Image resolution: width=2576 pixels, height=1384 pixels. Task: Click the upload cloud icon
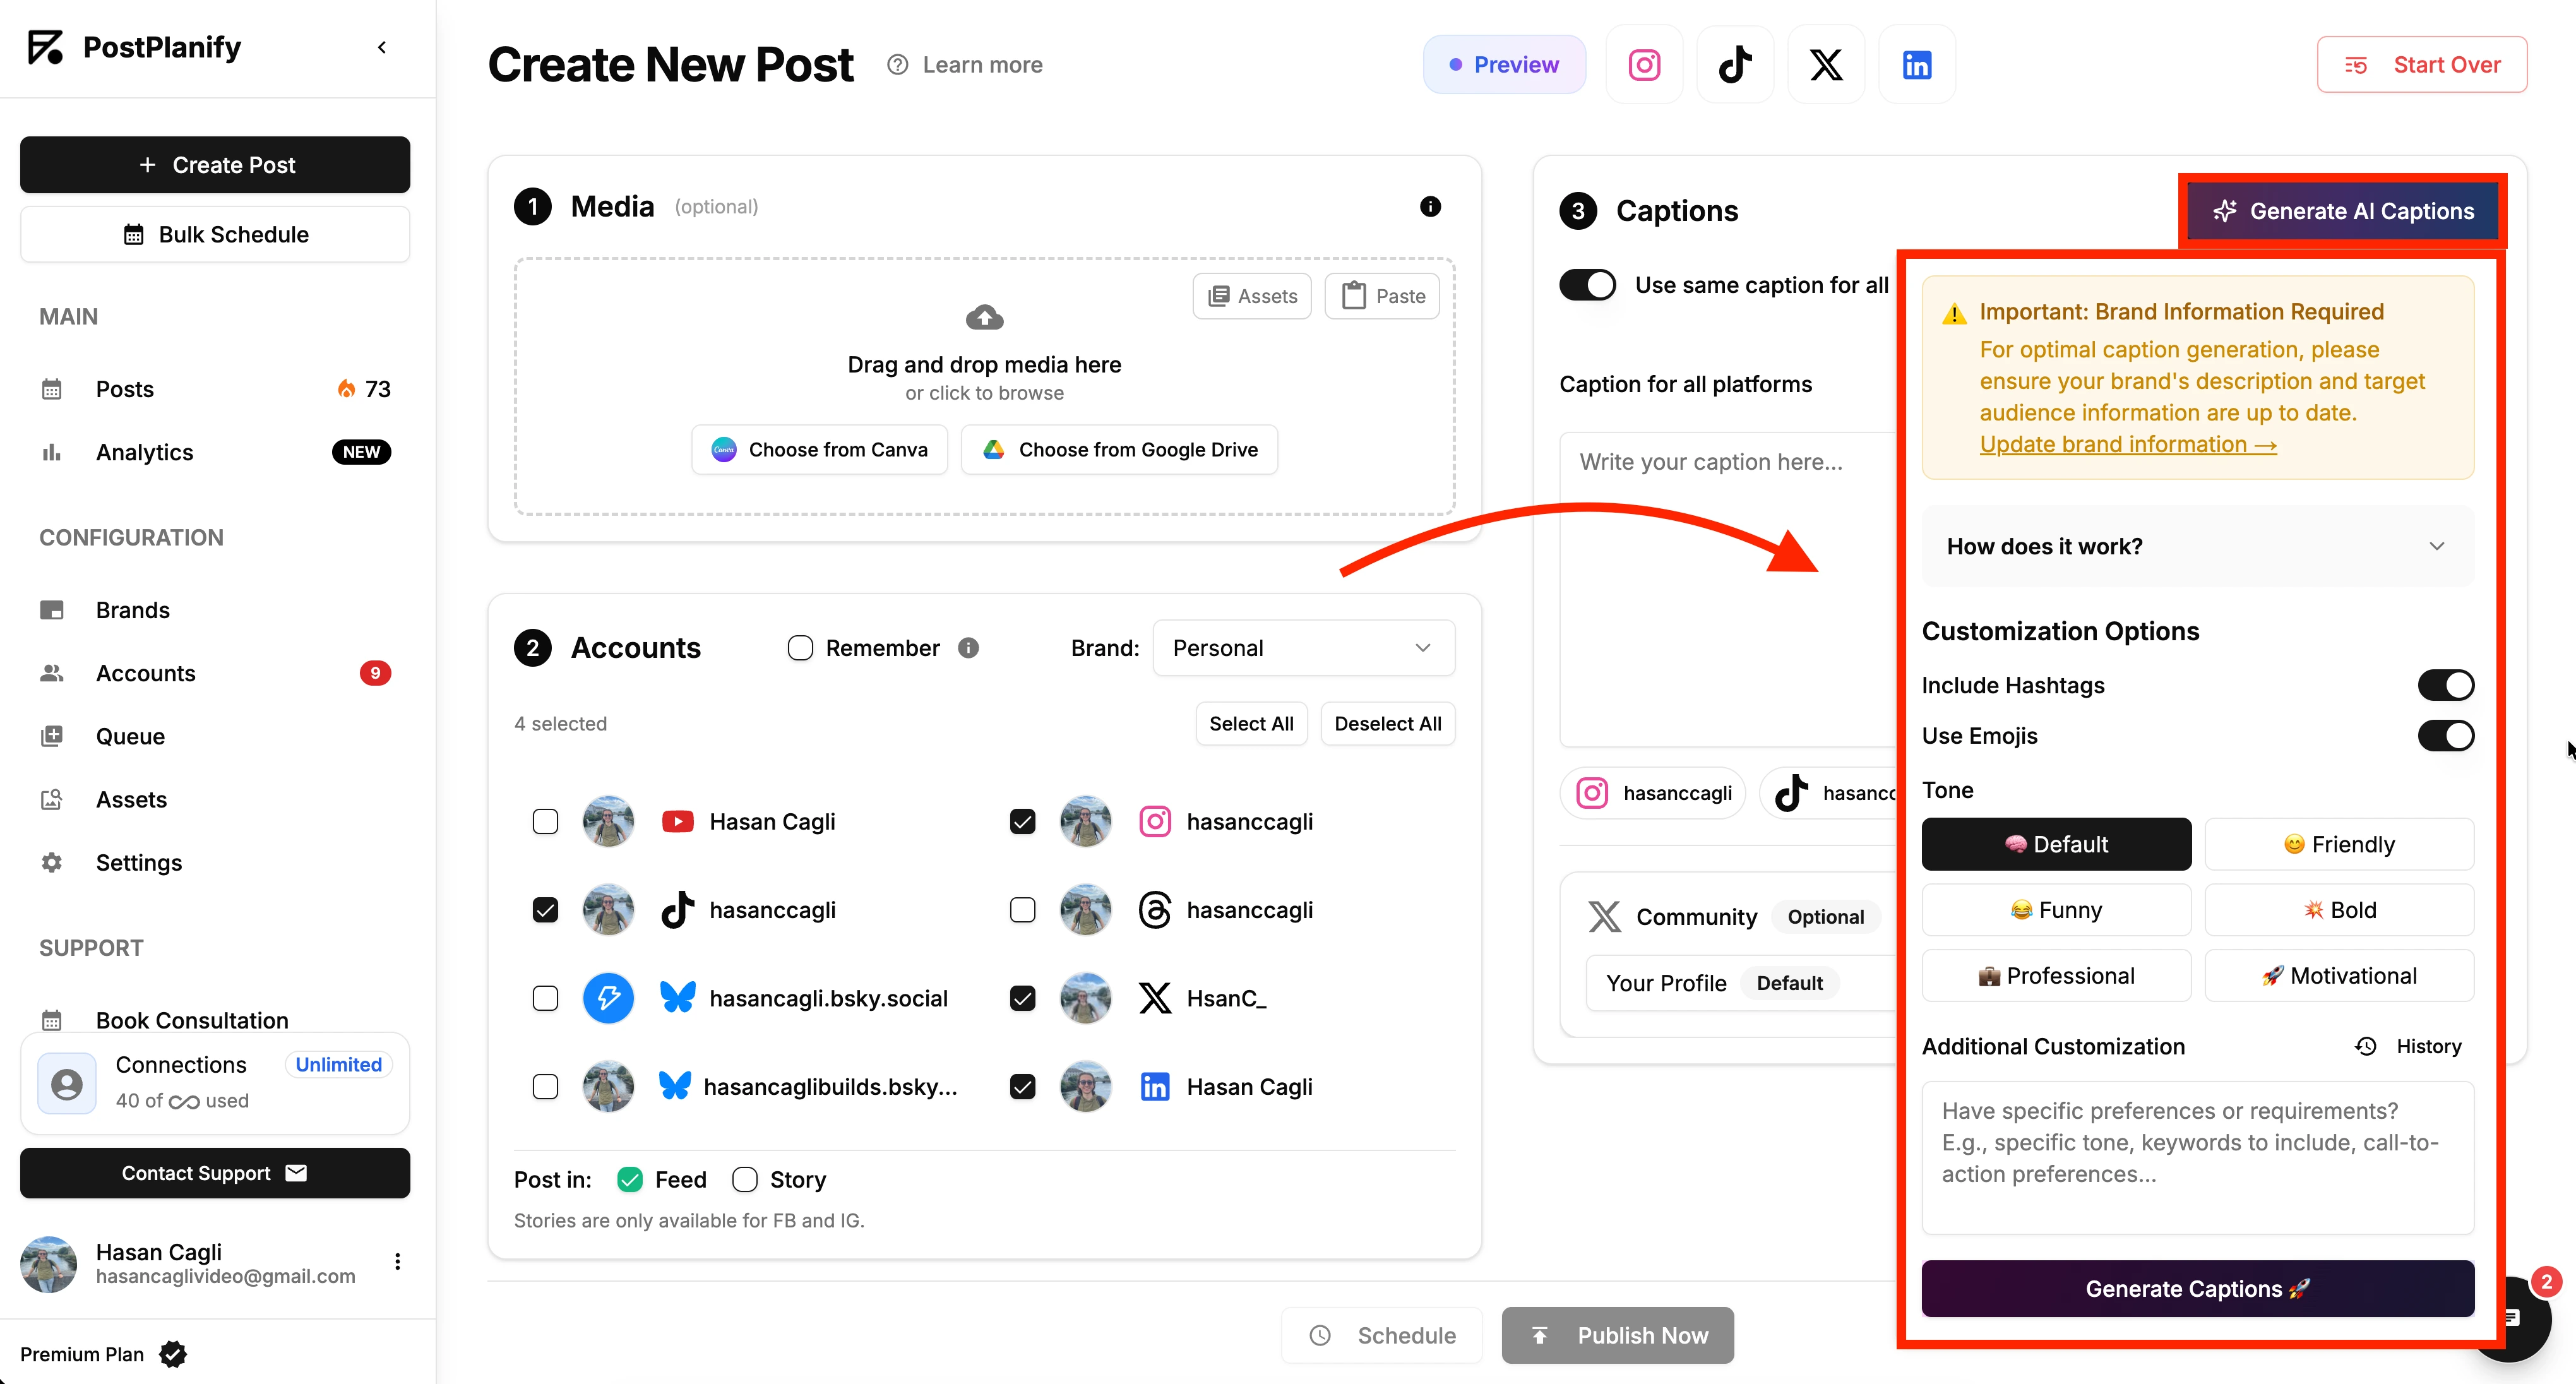click(x=984, y=317)
